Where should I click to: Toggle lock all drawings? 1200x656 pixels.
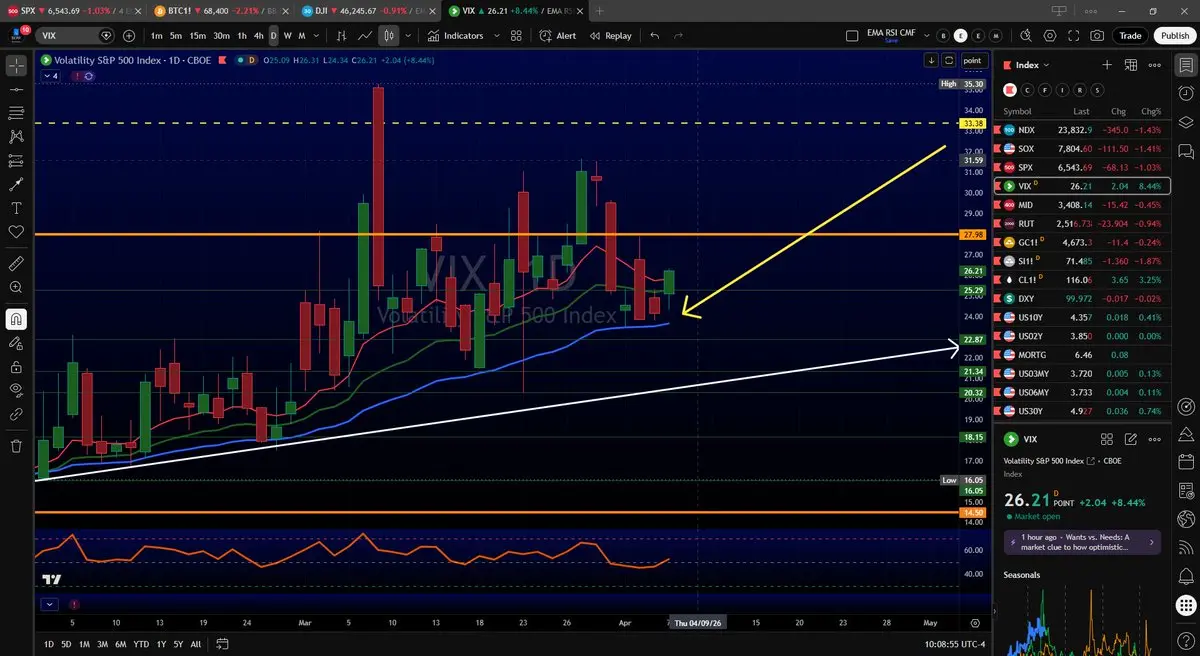[16, 366]
